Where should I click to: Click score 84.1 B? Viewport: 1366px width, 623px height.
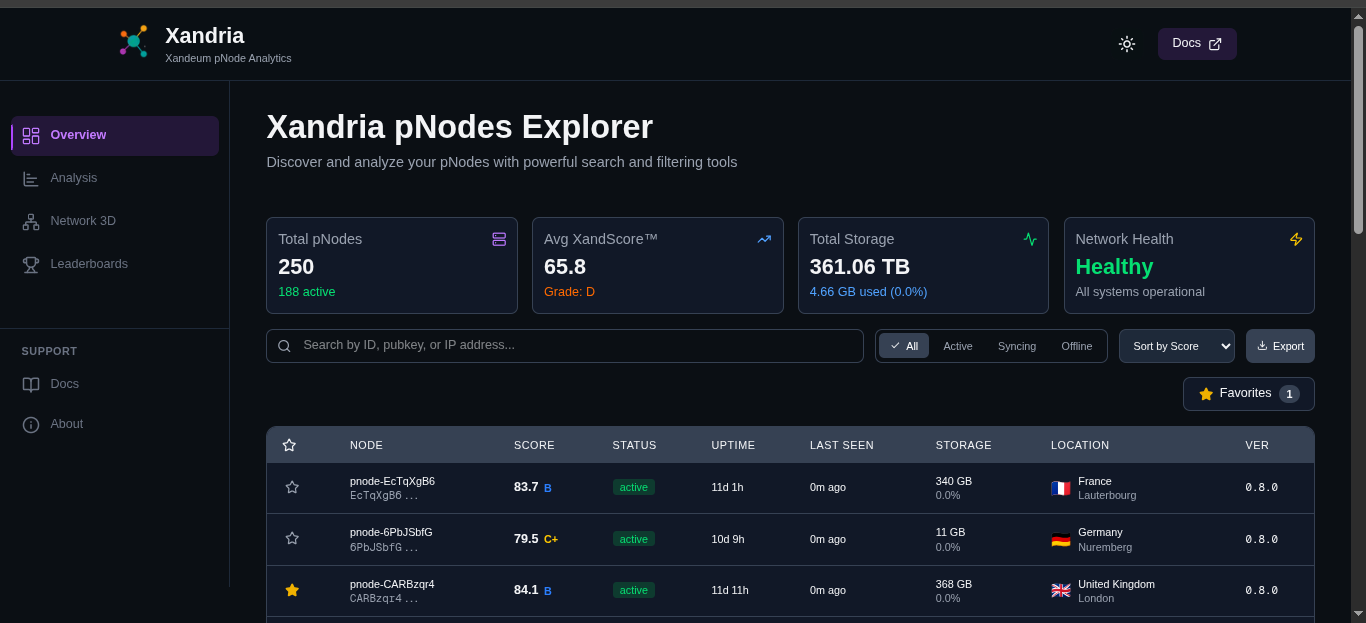(x=533, y=590)
